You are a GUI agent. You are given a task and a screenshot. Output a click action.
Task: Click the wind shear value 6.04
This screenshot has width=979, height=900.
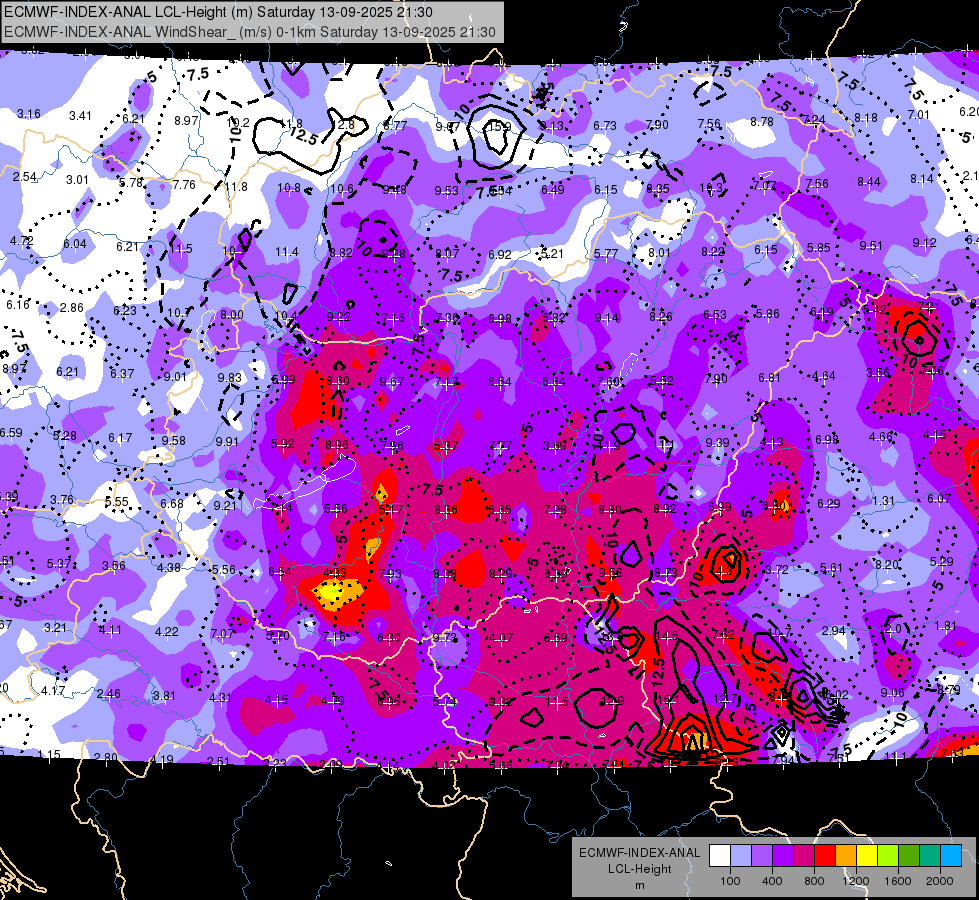75,244
